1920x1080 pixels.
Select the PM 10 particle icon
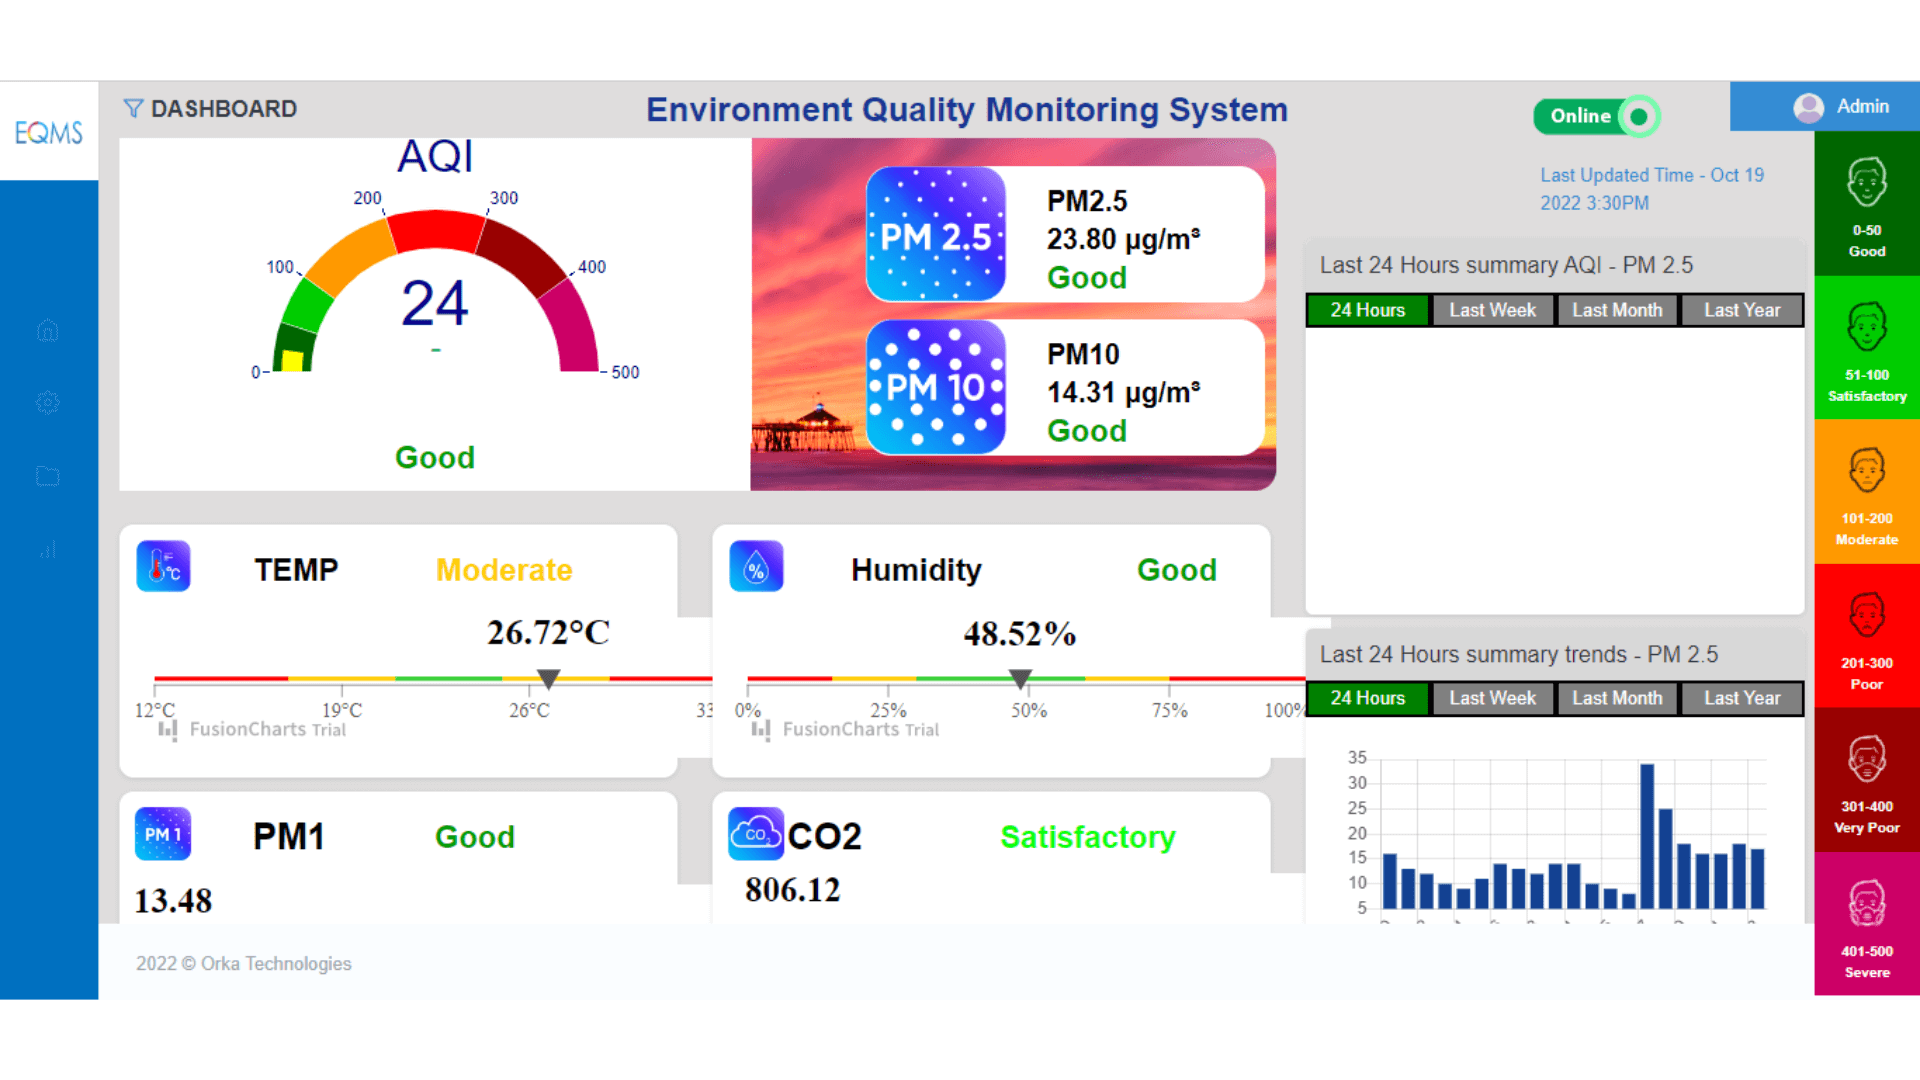pyautogui.click(x=936, y=388)
